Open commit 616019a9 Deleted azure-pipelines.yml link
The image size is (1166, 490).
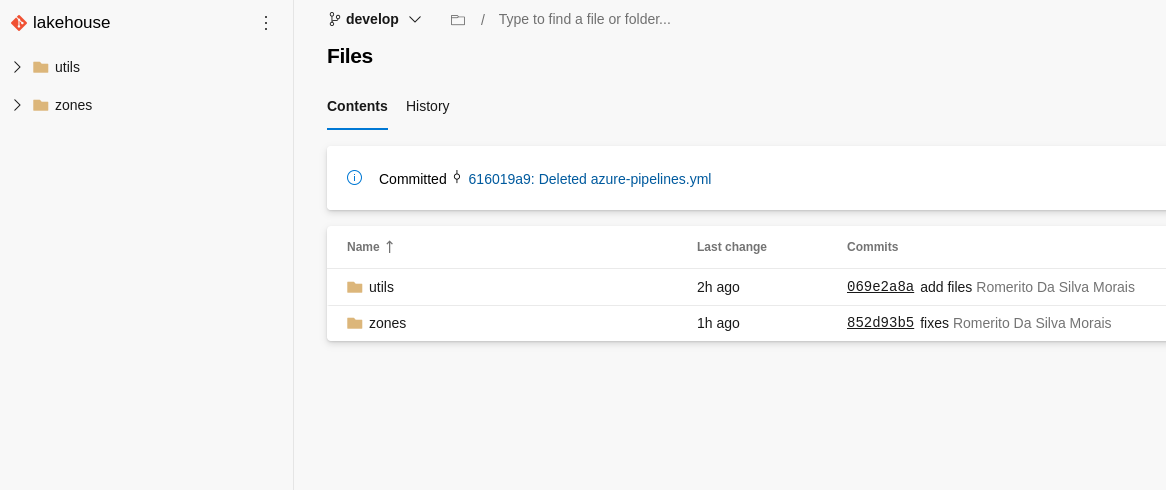coord(589,179)
